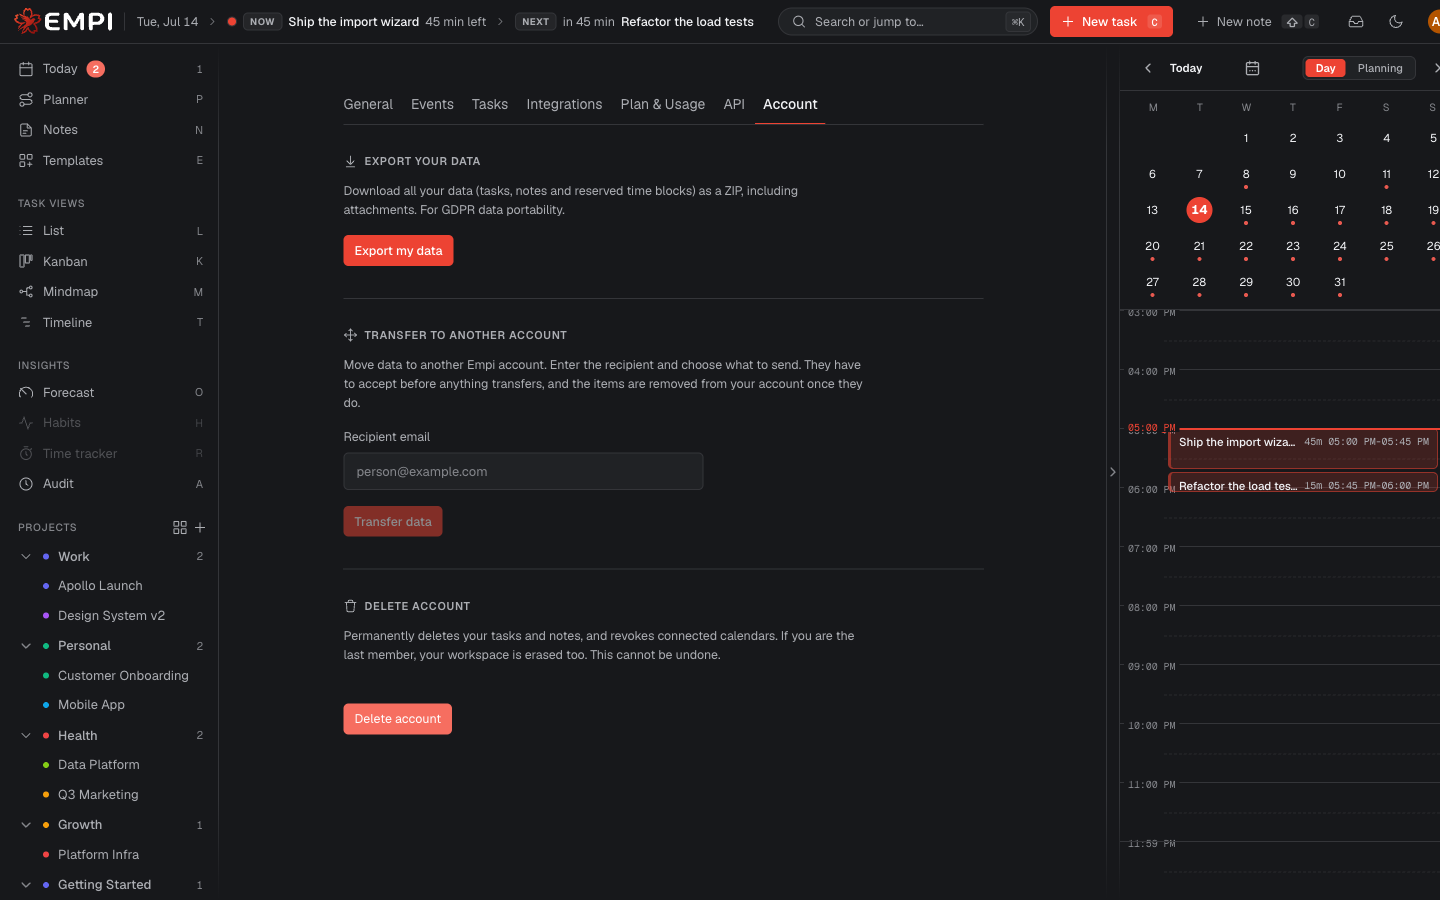Collapse the Health project group
The width and height of the screenshot is (1440, 900).
26,735
